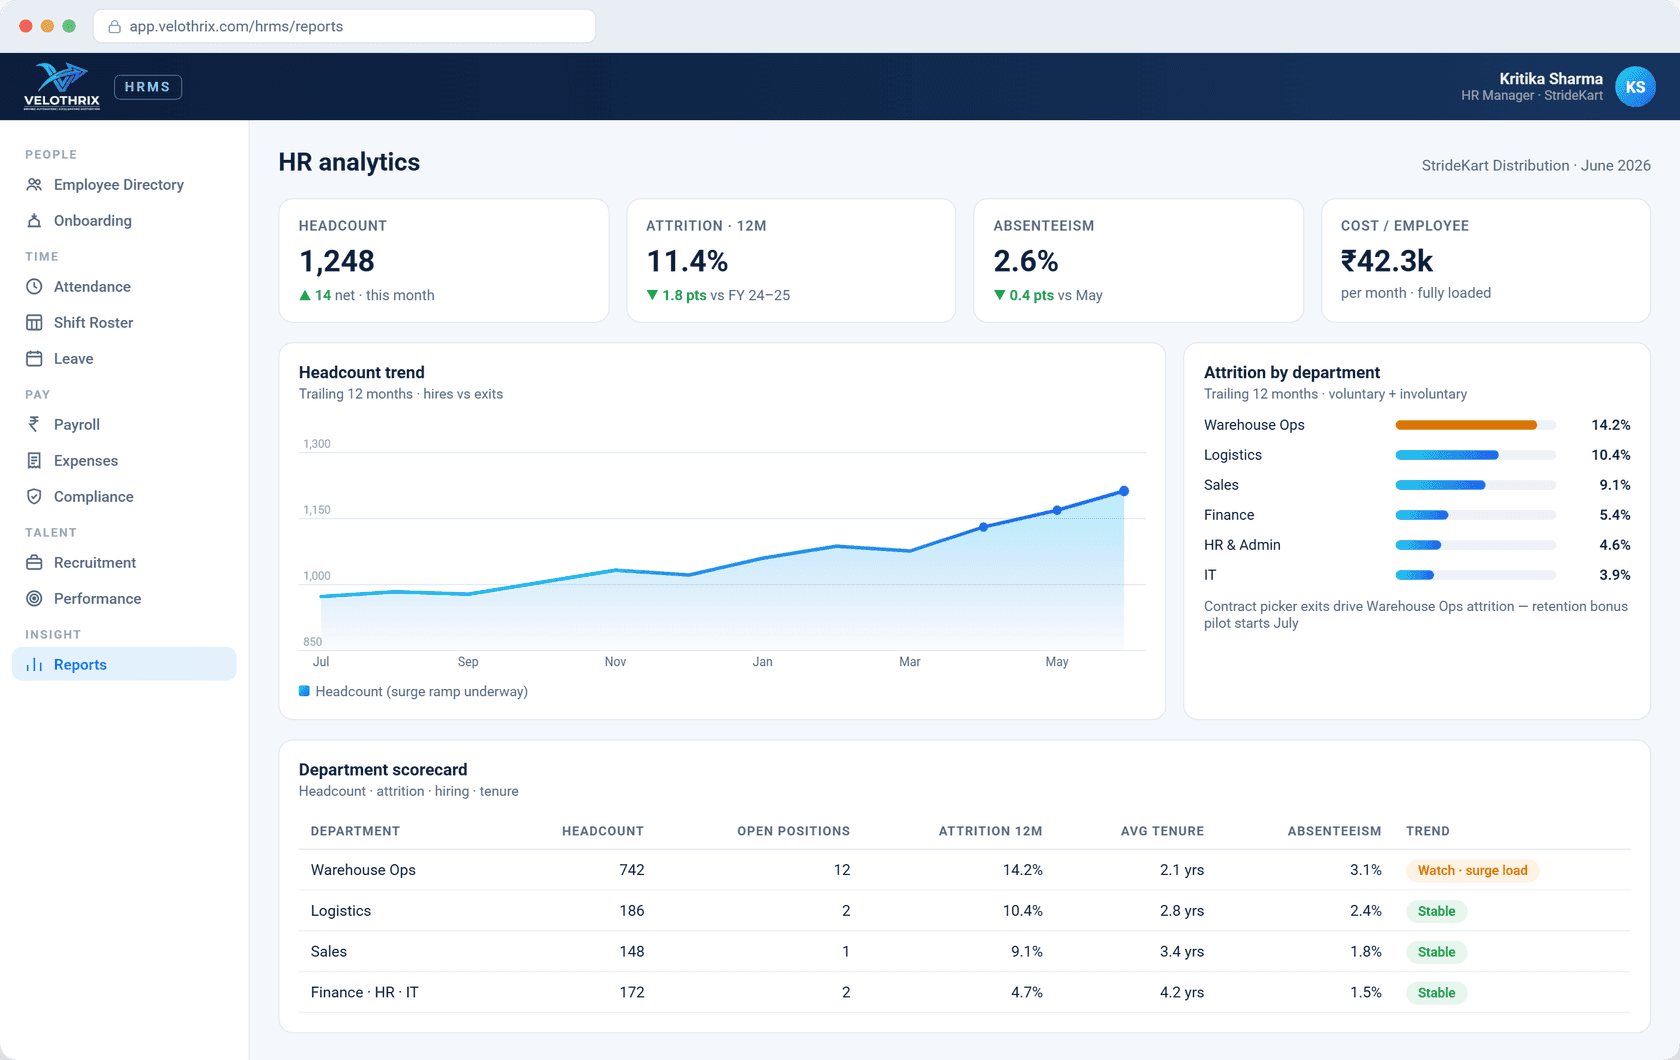This screenshot has height=1060, width=1680.
Task: Click the Sales tenure 3.4 yrs cell
Action: pyautogui.click(x=1182, y=952)
